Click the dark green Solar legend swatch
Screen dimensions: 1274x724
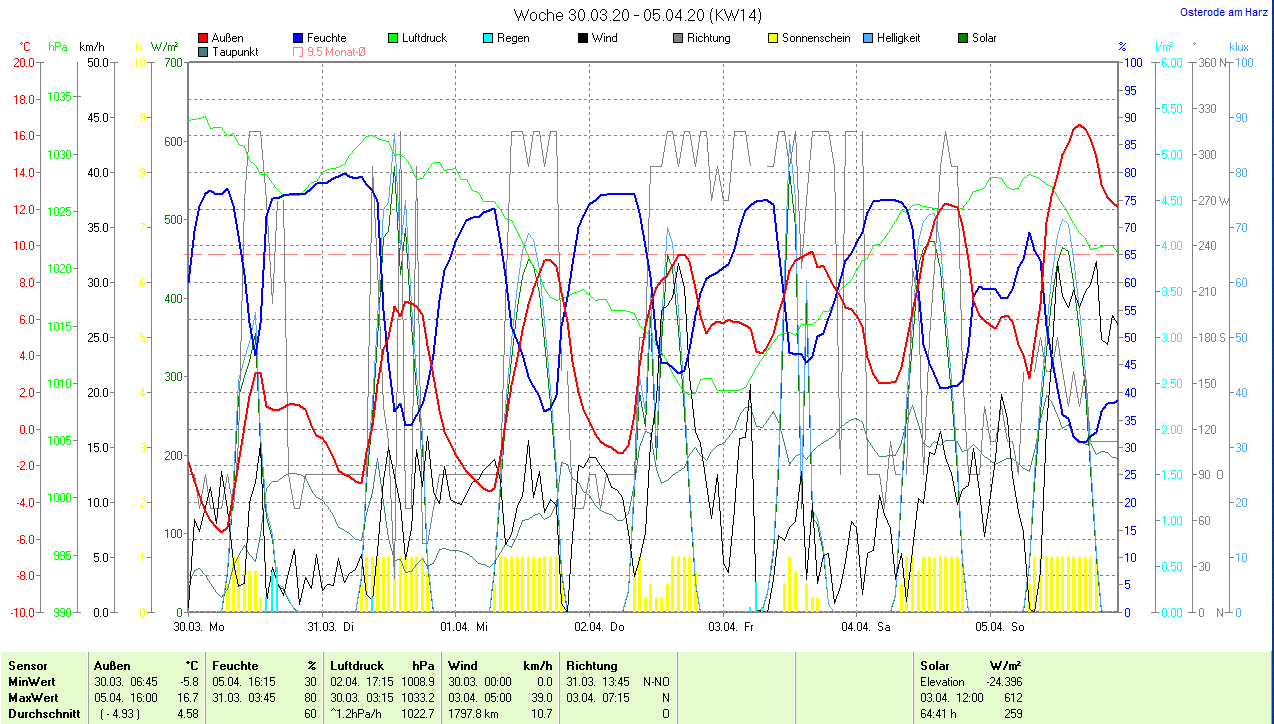click(963, 38)
